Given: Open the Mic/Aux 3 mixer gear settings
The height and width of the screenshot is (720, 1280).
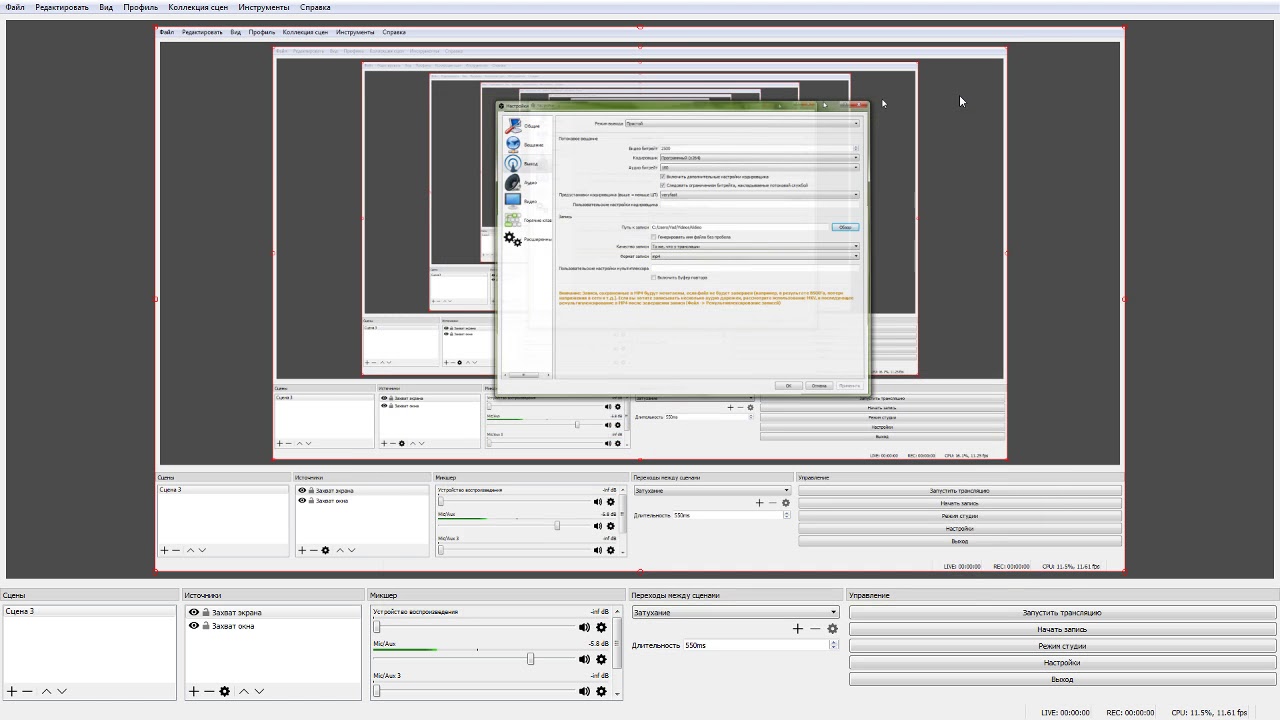Looking at the screenshot, I should [601, 691].
